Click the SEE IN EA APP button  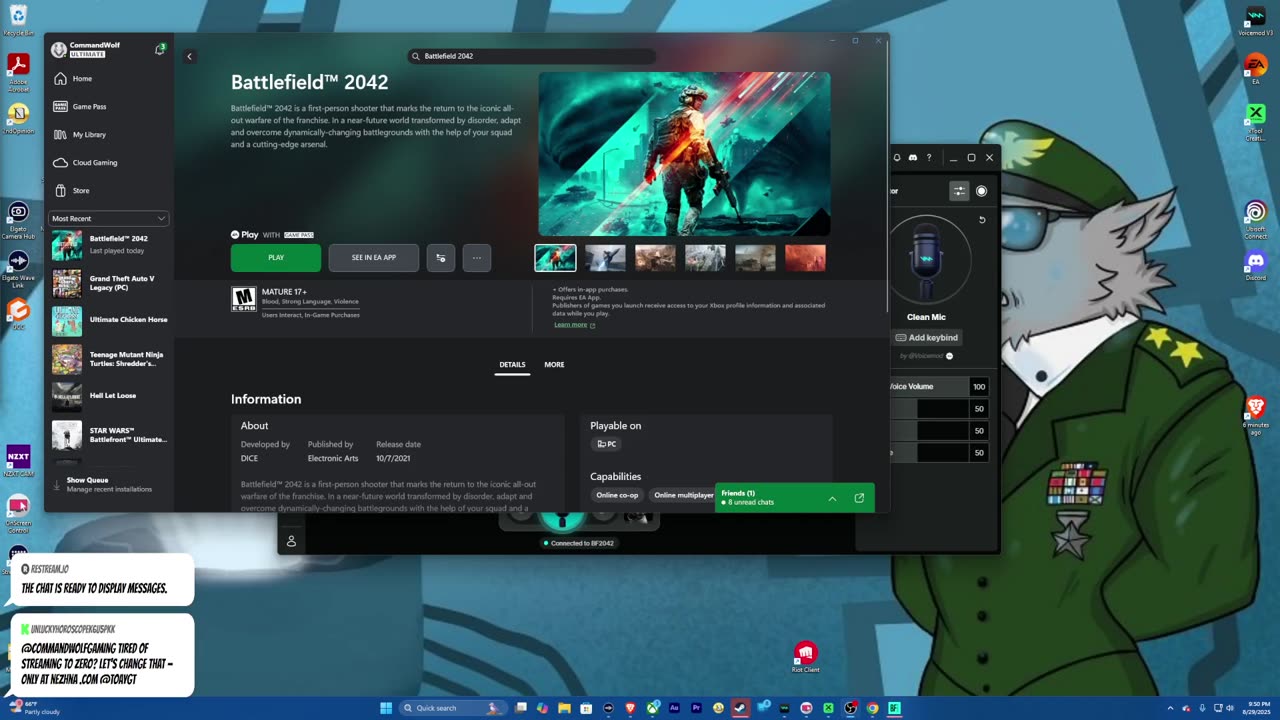click(374, 257)
